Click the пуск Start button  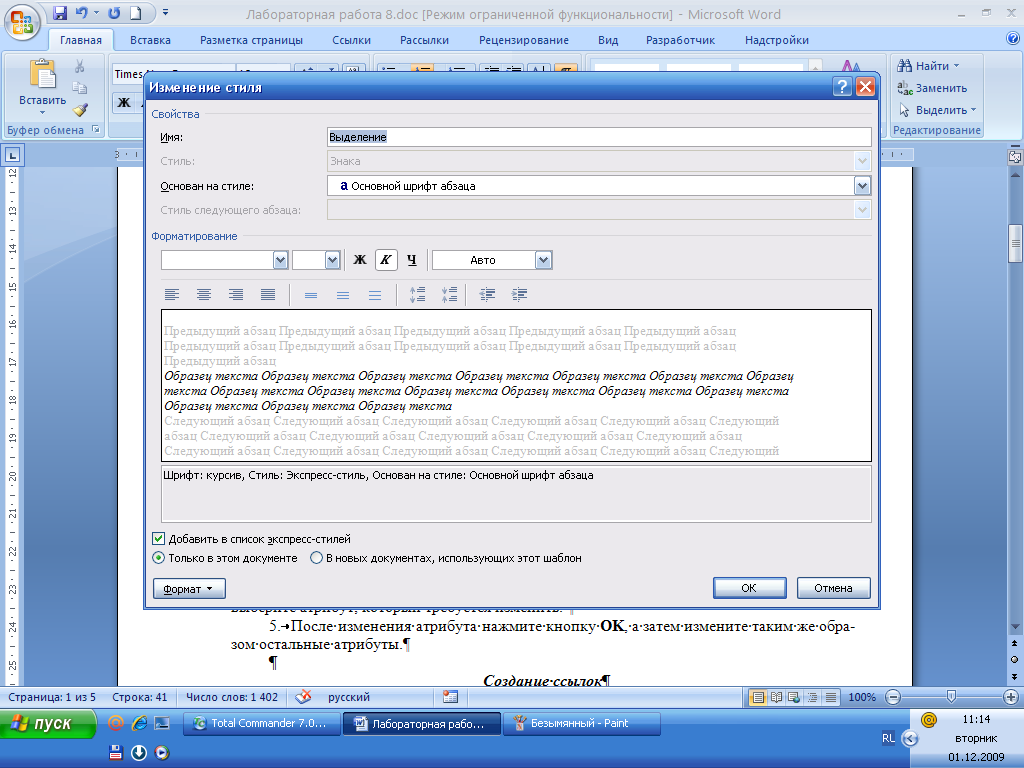tap(48, 724)
